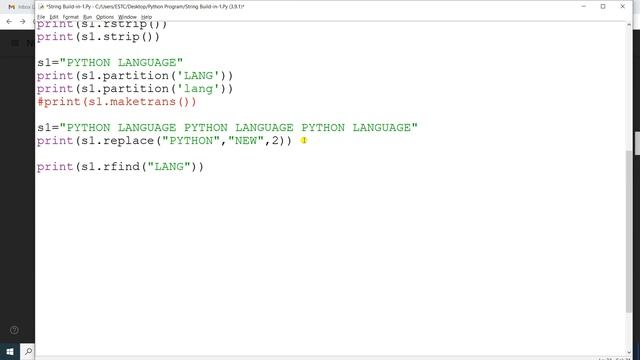Open the File menu in IDLE

pos(41,17)
